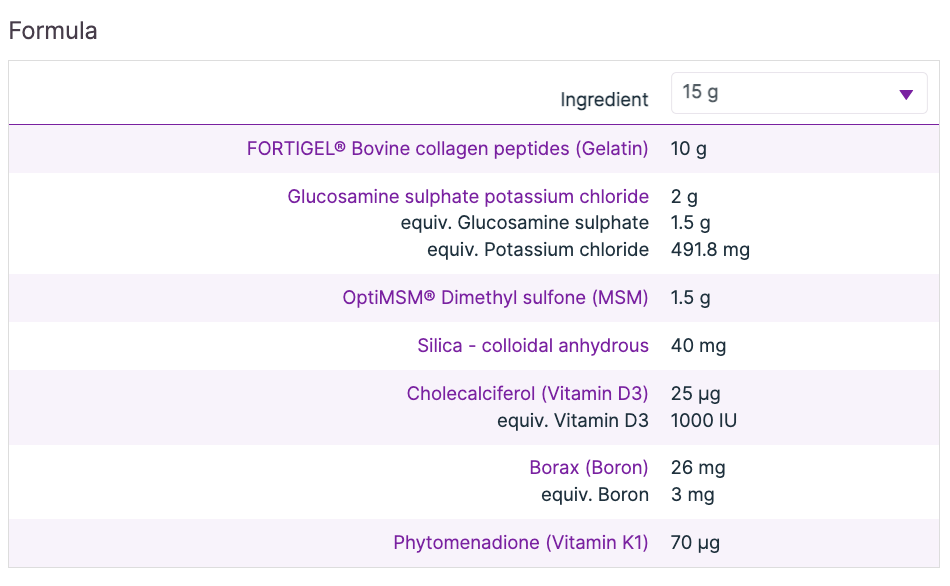
Task: Select the equiv. Potassium chloride text
Action: pyautogui.click(x=537, y=249)
